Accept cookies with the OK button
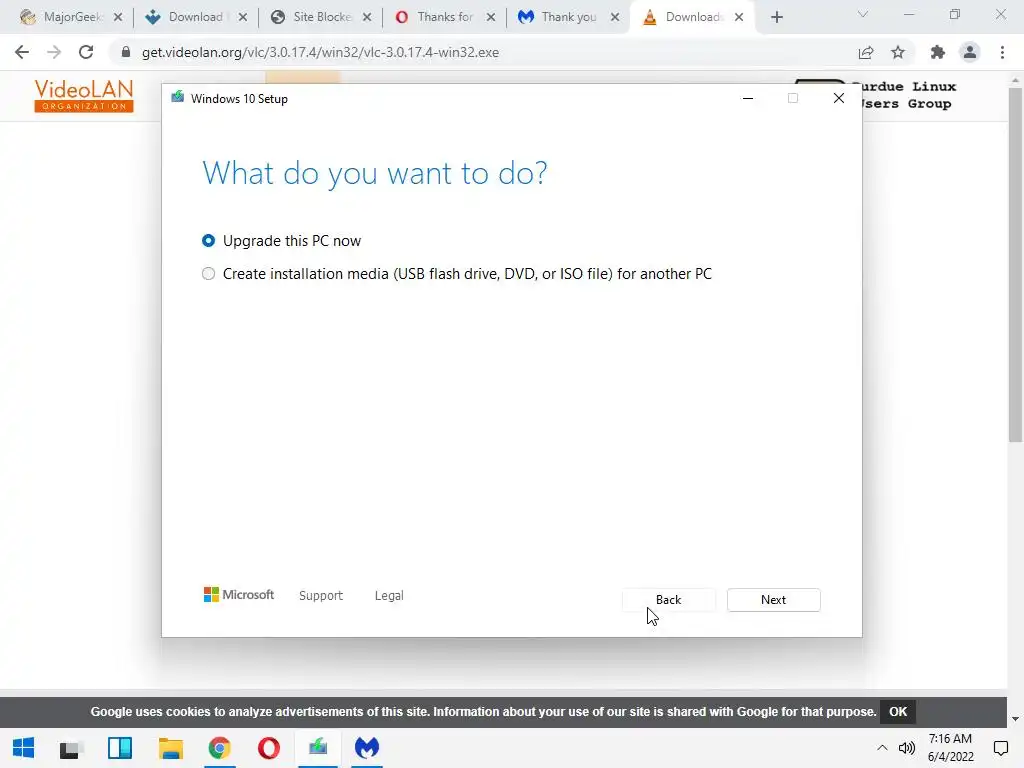Viewport: 1024px width, 768px height. 898,712
